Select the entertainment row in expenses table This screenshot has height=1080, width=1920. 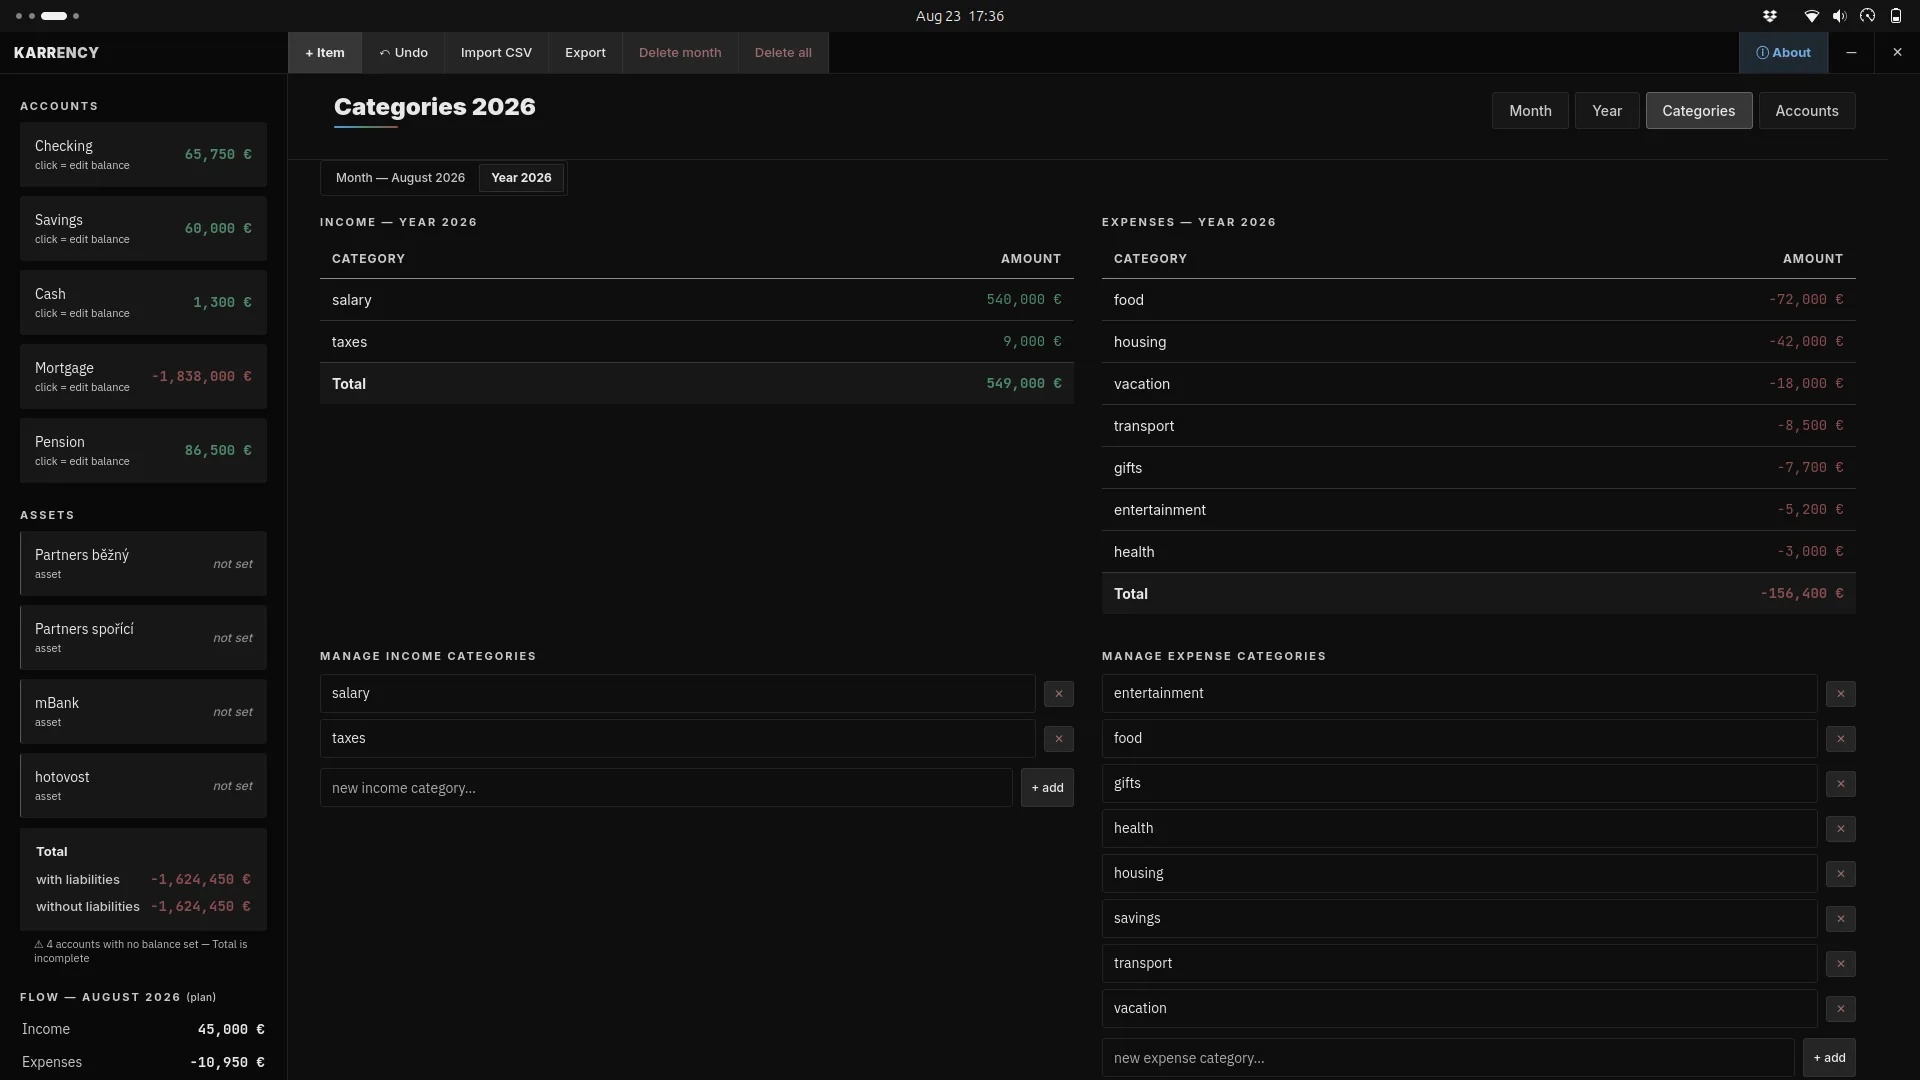click(x=1479, y=510)
